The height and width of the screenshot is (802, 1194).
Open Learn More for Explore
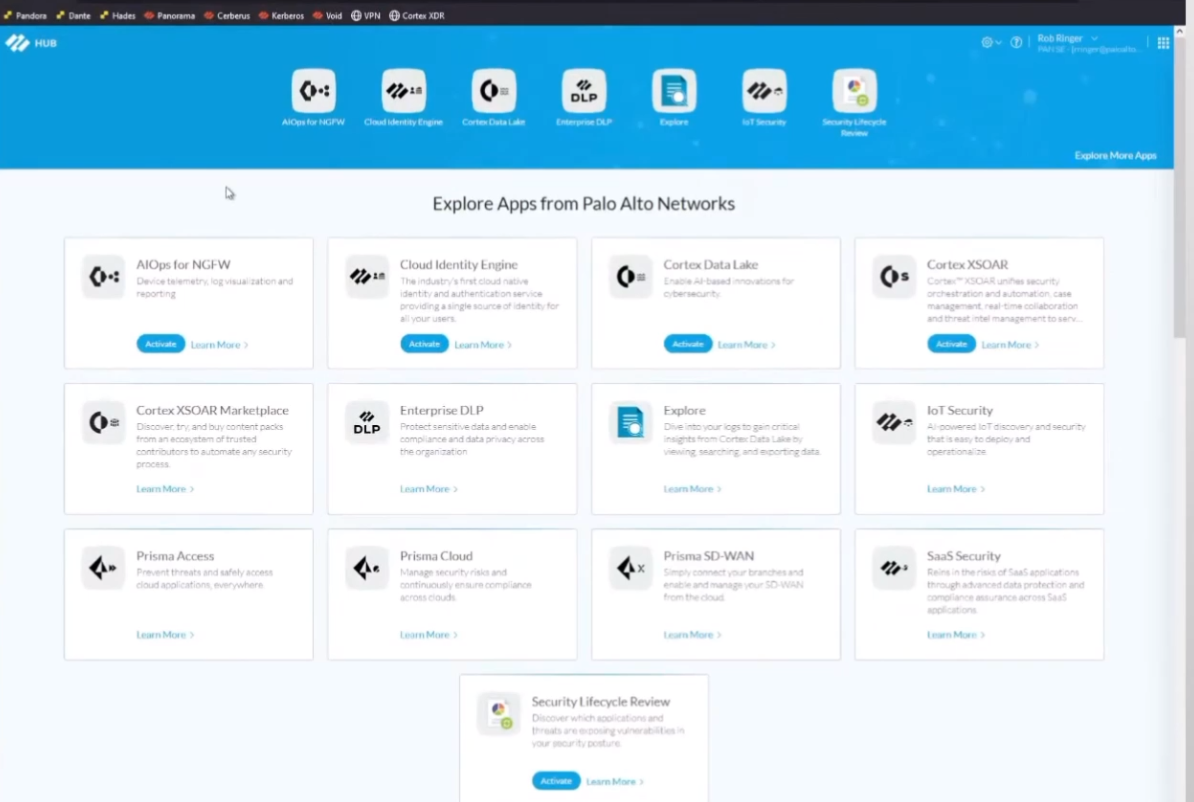click(692, 489)
